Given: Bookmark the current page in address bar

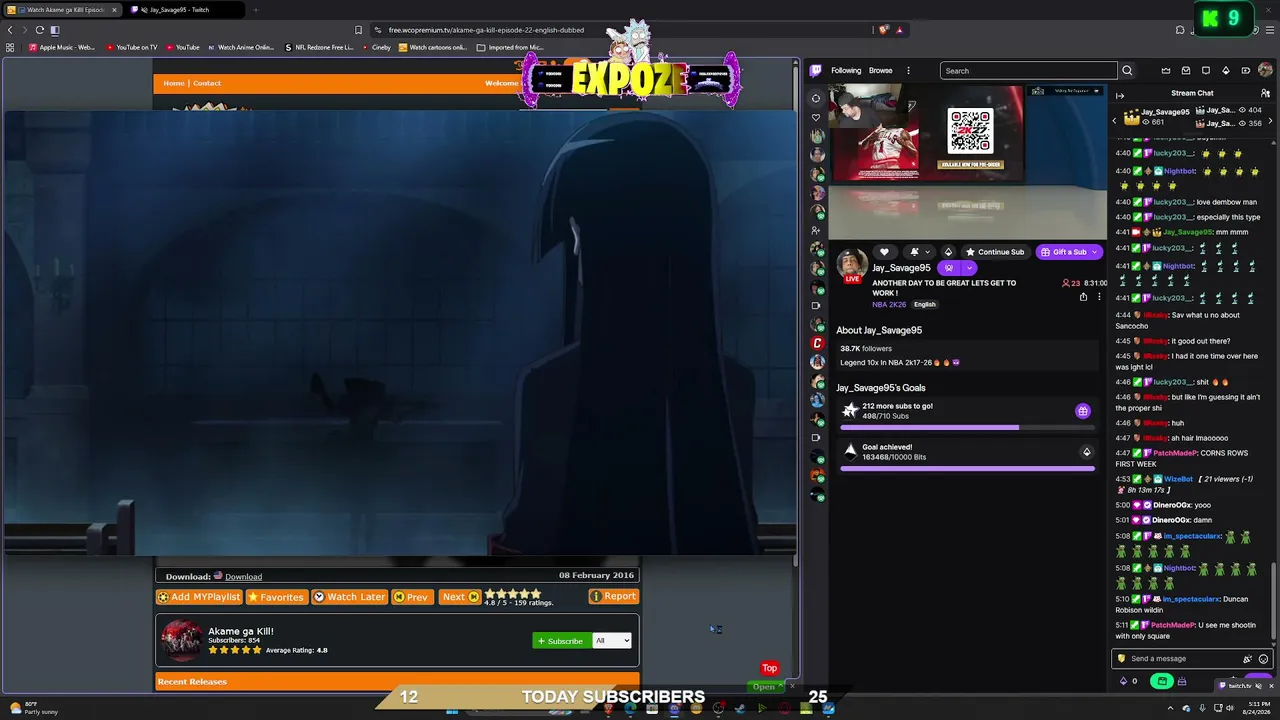Looking at the screenshot, I should pos(358,30).
